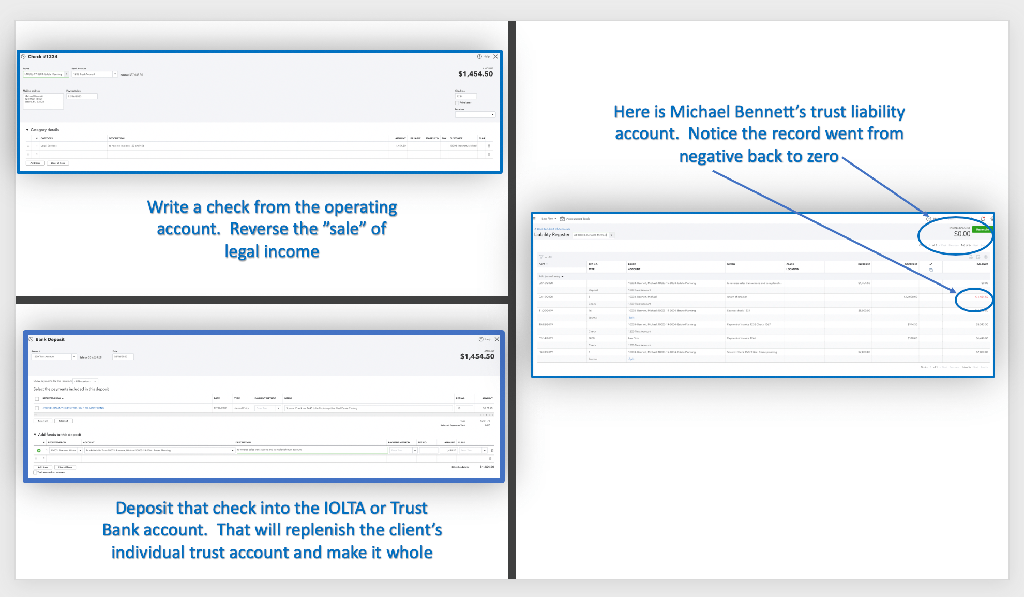Click the date field in the Bank Deposit window
This screenshot has width=1024, height=597.
123,357
